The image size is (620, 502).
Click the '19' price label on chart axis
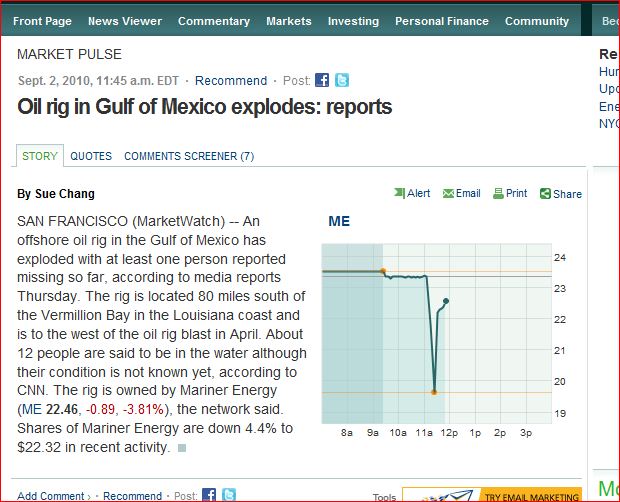point(560,413)
